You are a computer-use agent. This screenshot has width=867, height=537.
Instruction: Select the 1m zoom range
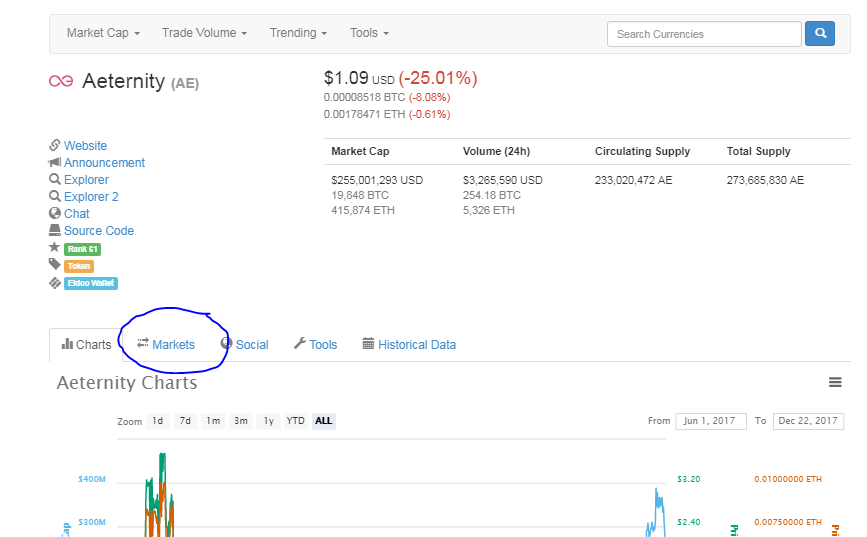coord(213,421)
